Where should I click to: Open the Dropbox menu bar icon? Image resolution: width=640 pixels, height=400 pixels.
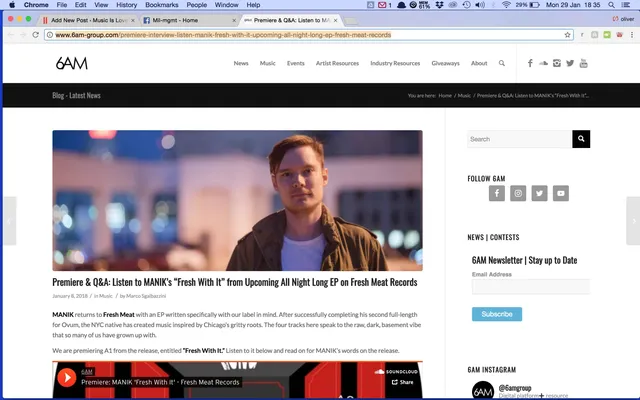click(439, 5)
